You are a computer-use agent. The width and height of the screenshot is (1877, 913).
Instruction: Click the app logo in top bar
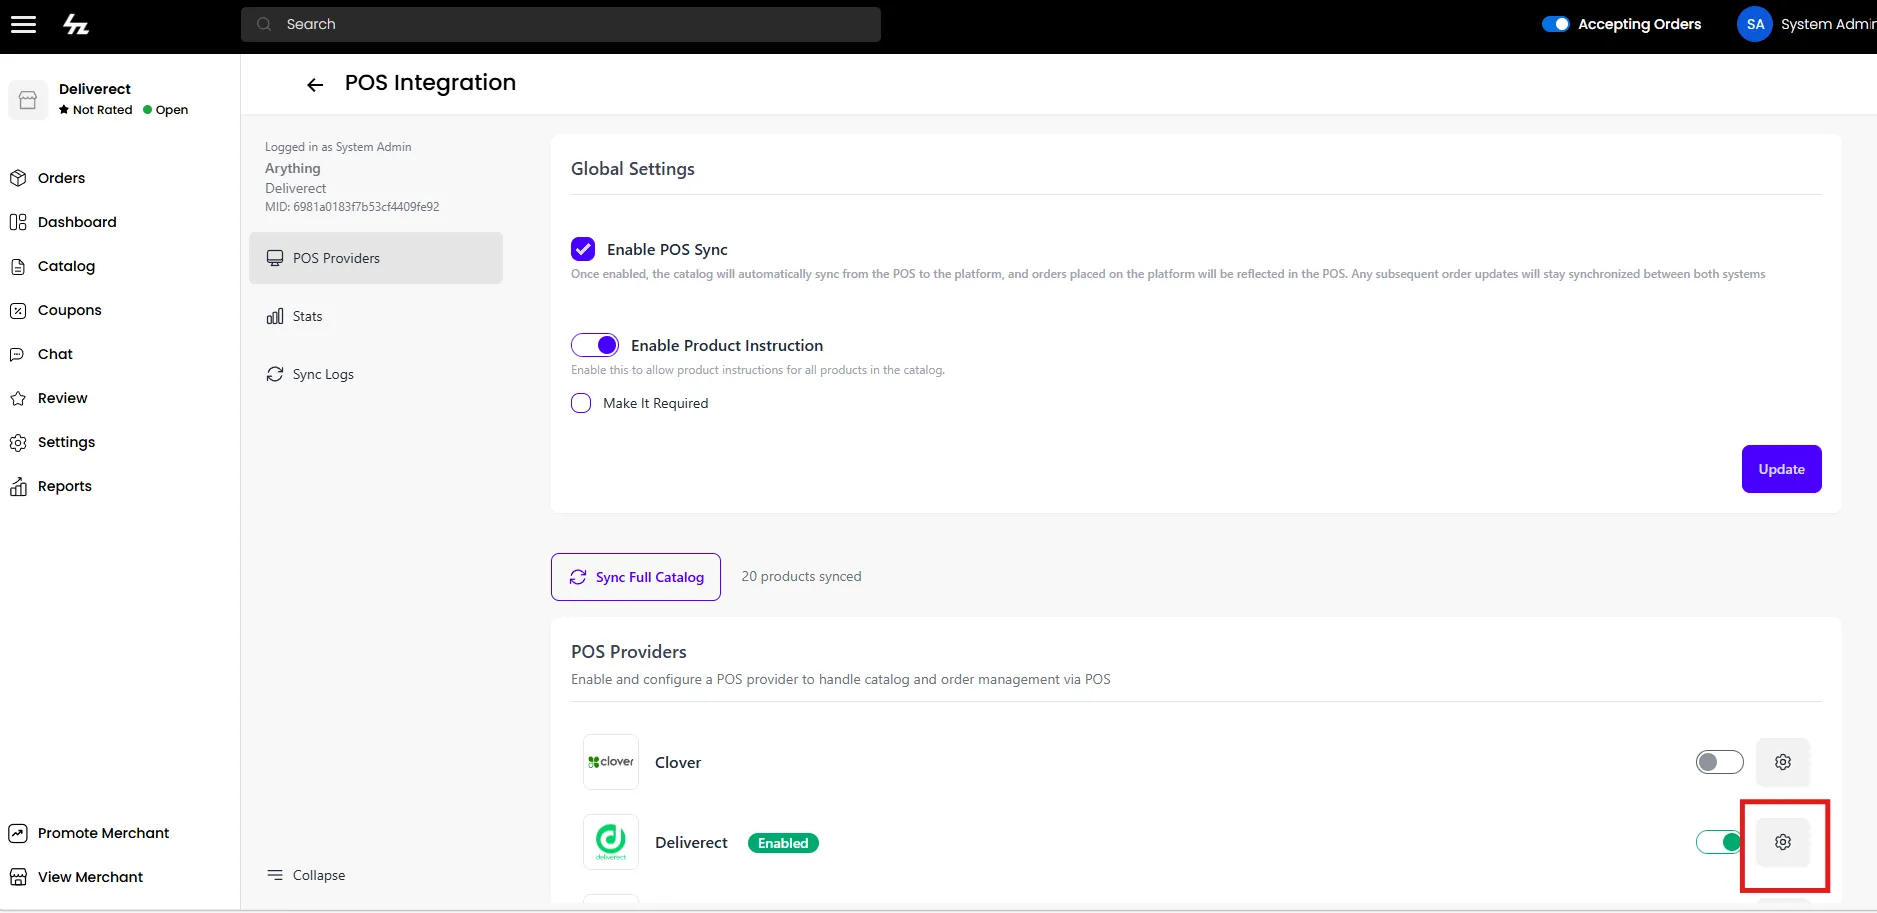[77, 25]
